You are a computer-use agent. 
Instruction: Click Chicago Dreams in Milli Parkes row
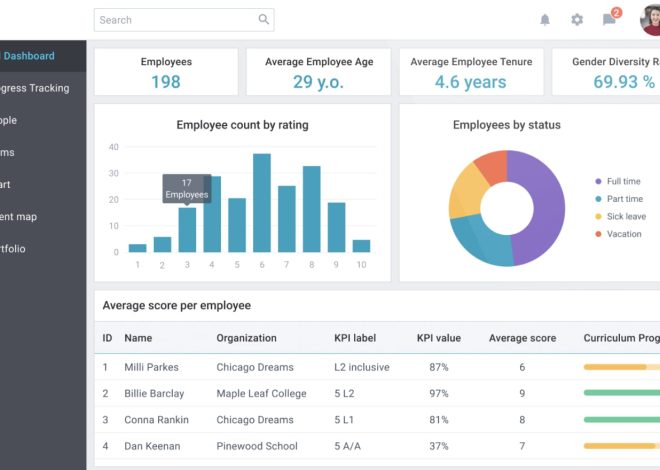(x=255, y=367)
